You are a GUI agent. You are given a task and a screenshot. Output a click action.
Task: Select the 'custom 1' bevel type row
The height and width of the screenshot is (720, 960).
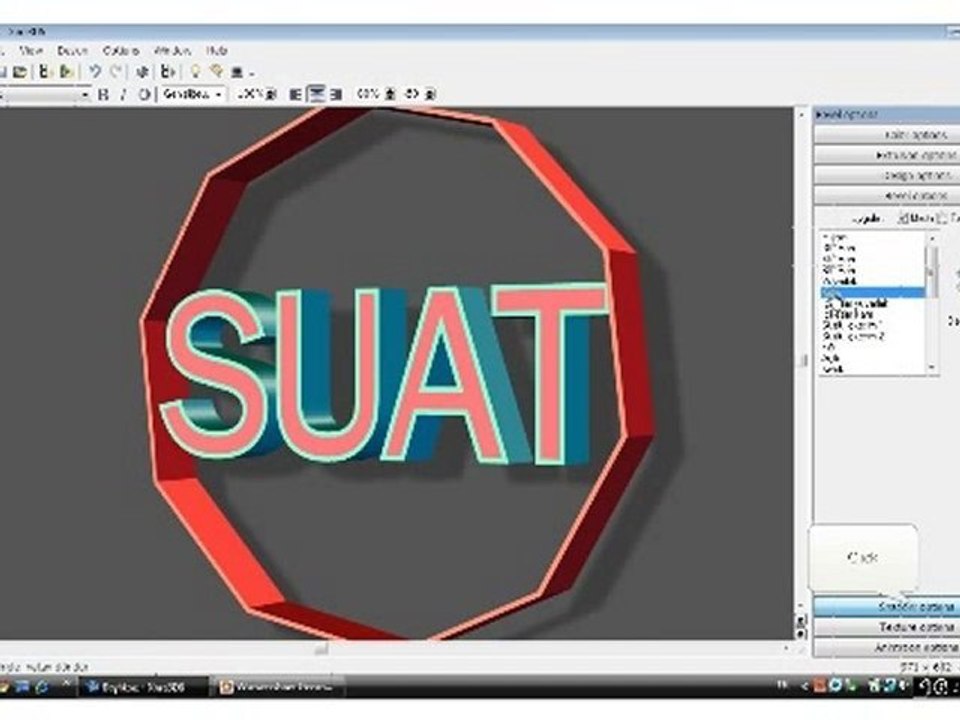point(872,326)
